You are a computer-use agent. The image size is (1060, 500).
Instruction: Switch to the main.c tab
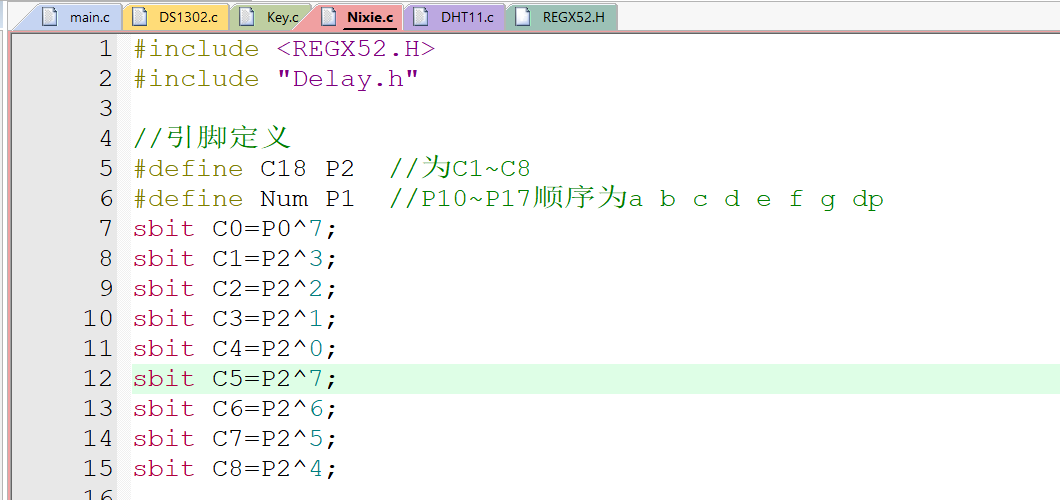coord(89,17)
